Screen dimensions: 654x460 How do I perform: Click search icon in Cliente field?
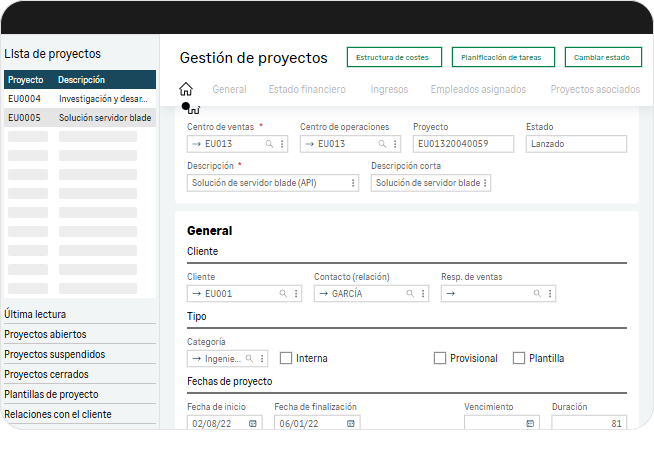(x=283, y=294)
